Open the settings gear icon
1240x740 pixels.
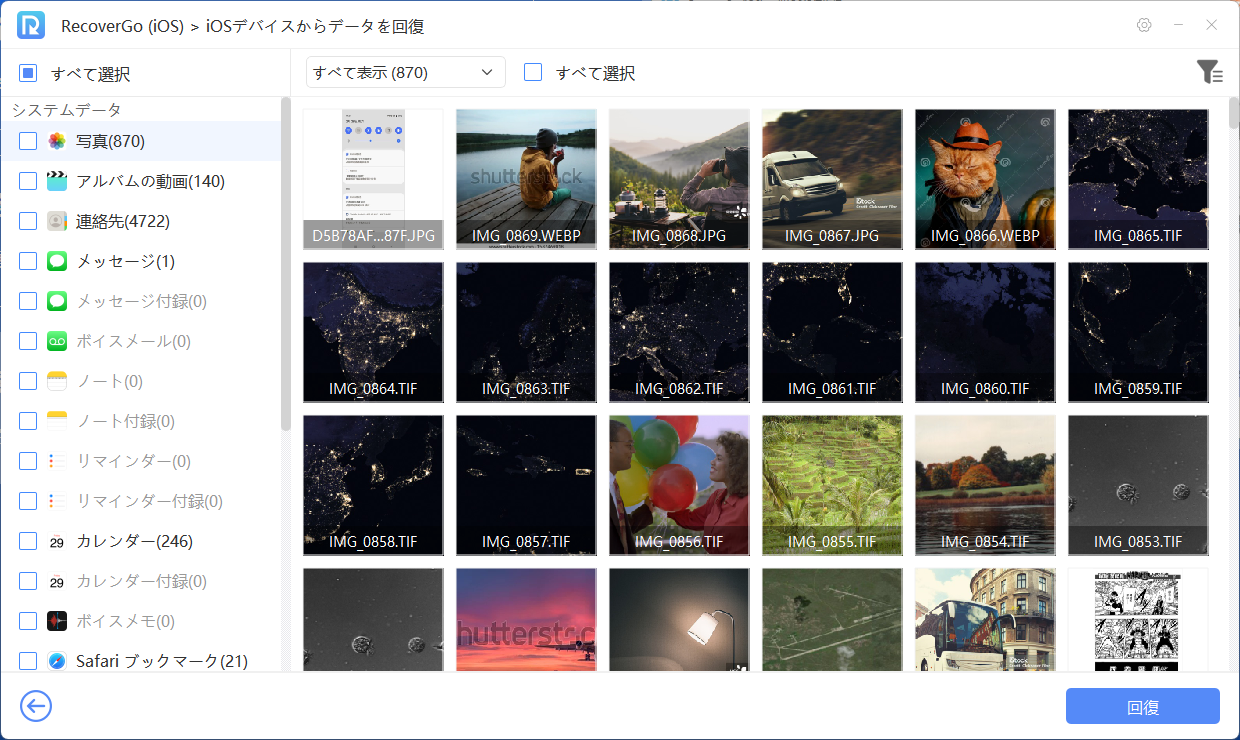[1144, 25]
